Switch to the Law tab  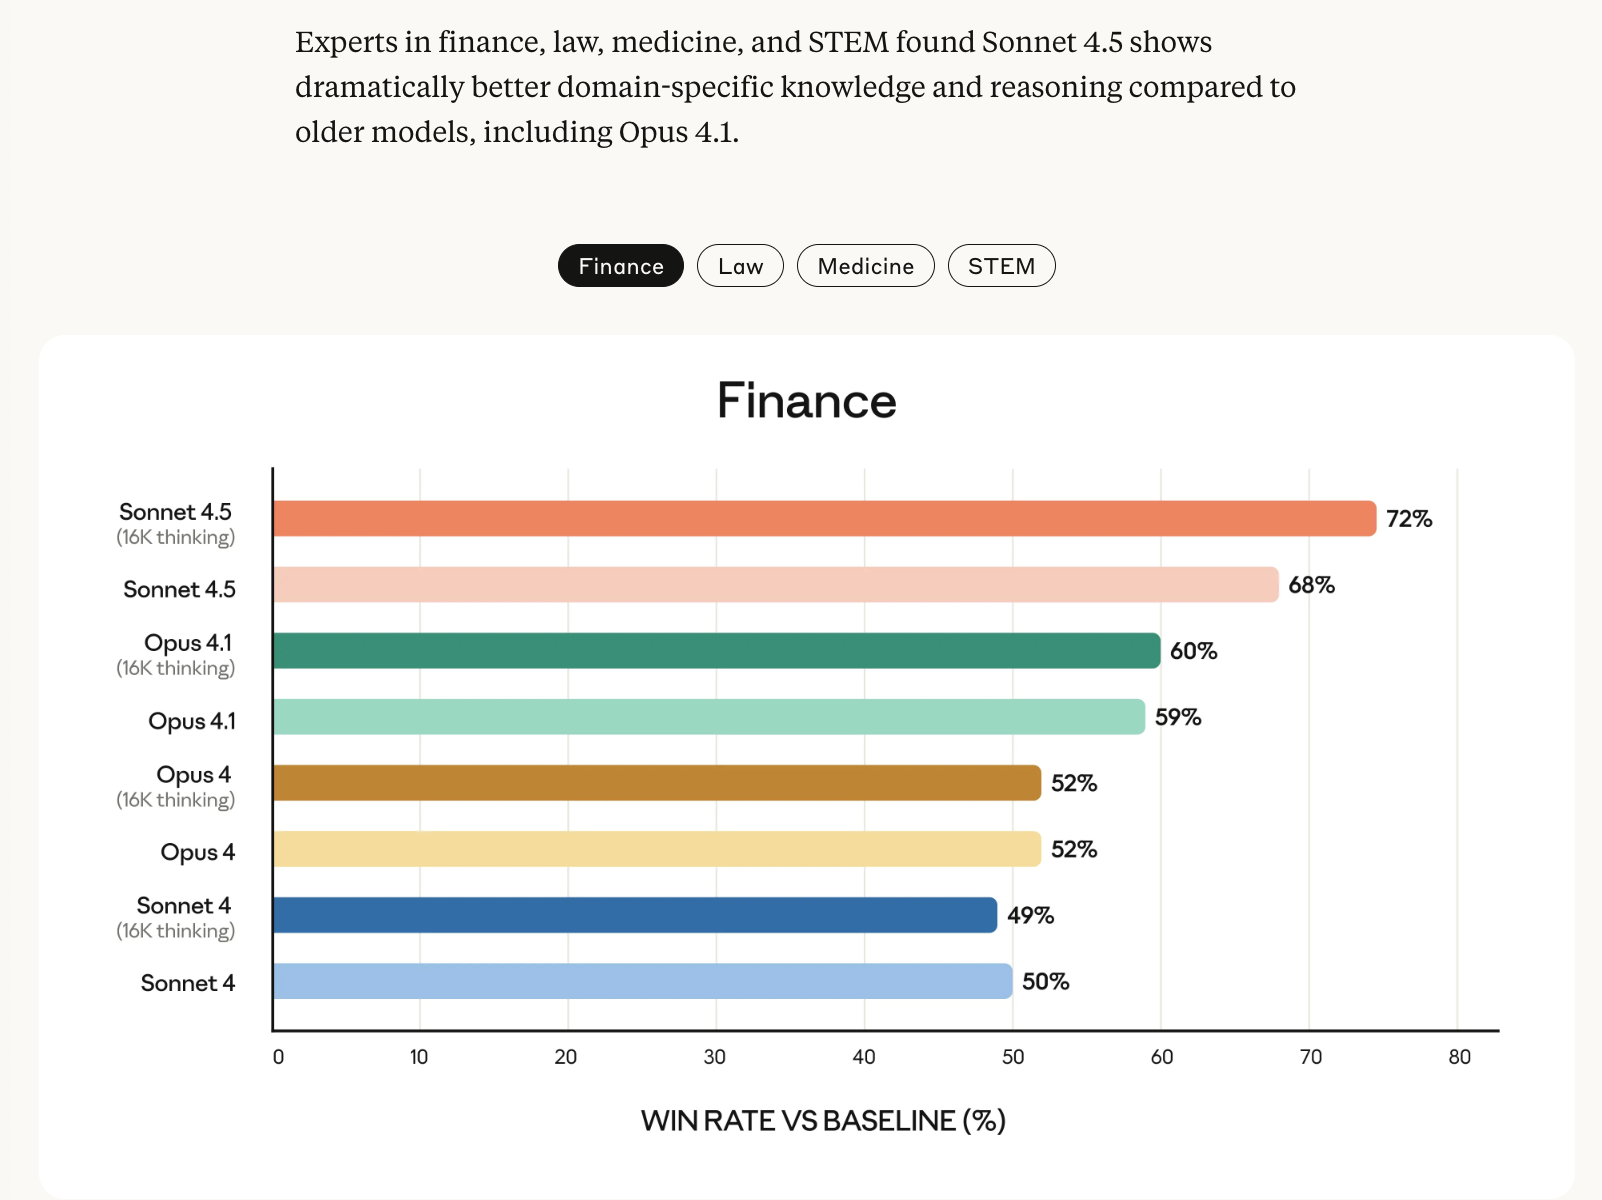coord(740,266)
